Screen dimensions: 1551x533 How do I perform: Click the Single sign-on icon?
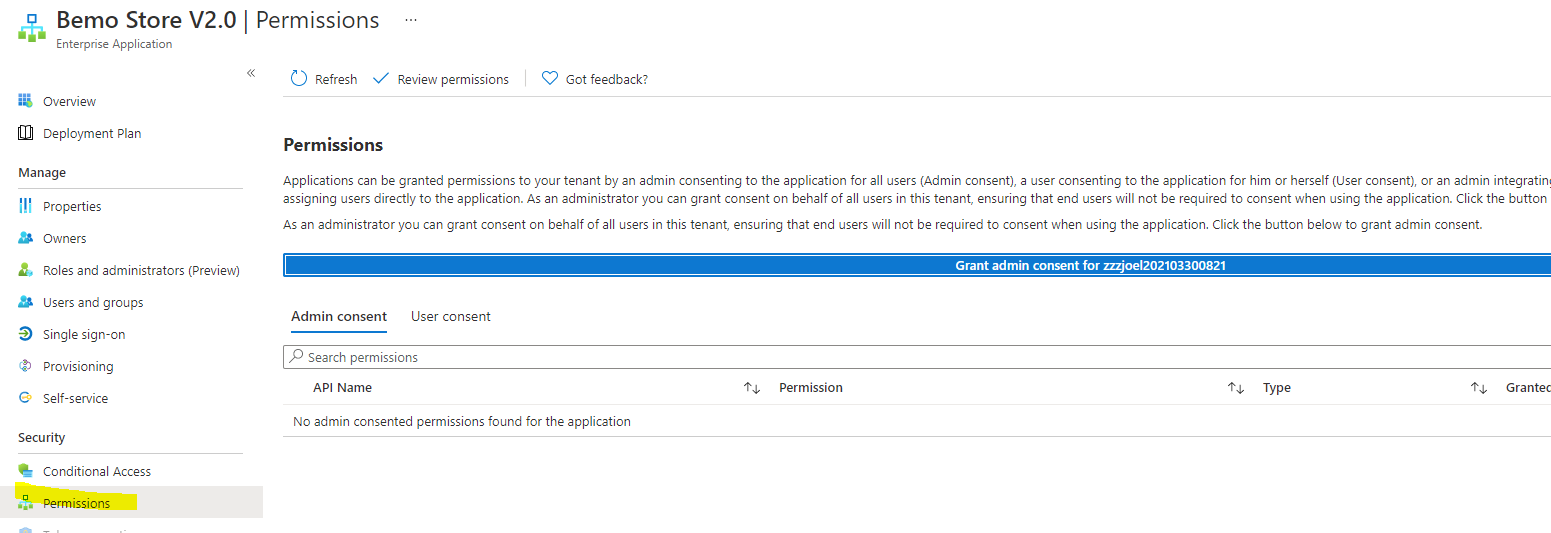[26, 334]
